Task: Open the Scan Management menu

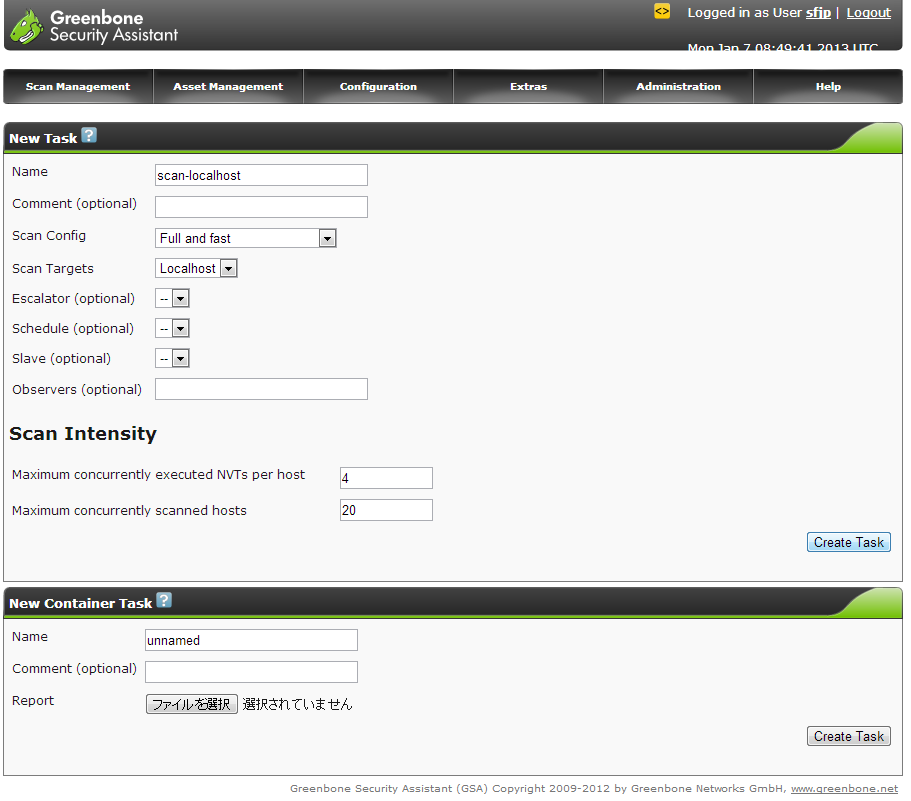Action: coord(78,87)
